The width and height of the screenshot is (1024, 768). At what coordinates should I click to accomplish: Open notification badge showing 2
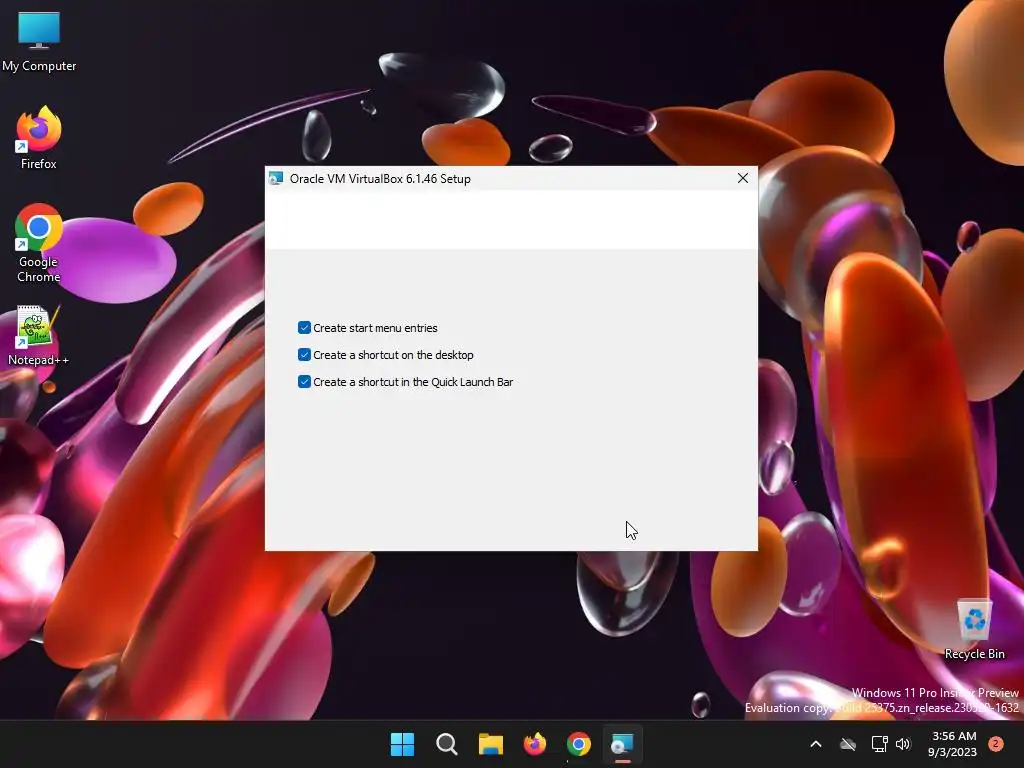(996, 744)
